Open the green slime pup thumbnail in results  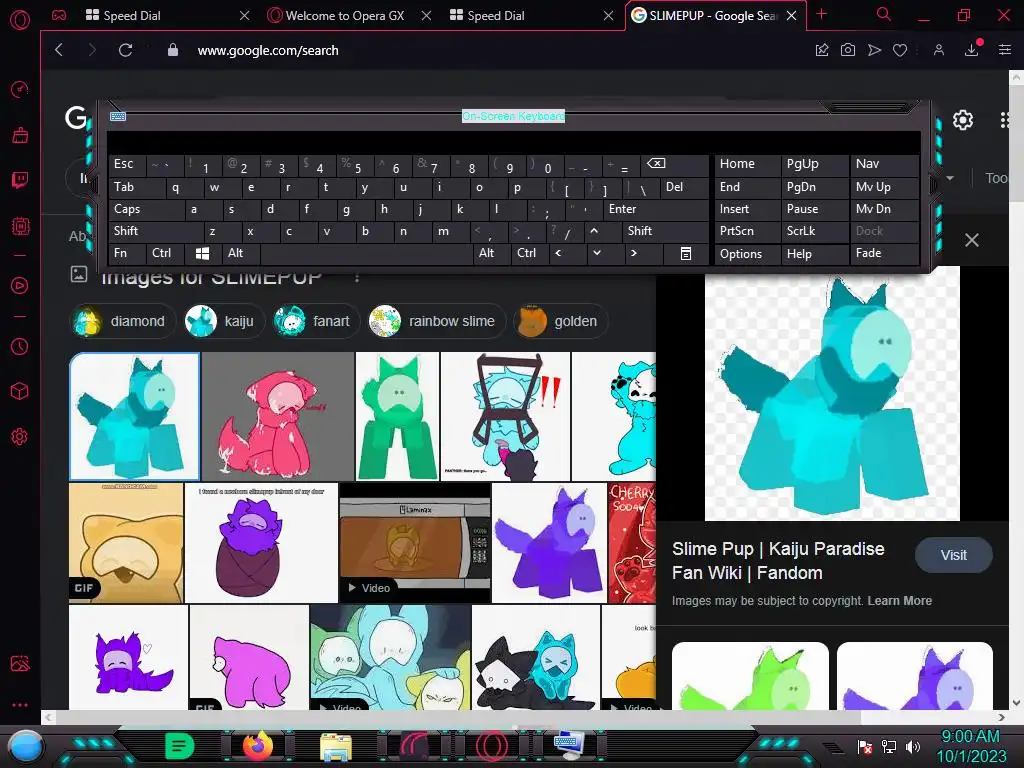(397, 417)
